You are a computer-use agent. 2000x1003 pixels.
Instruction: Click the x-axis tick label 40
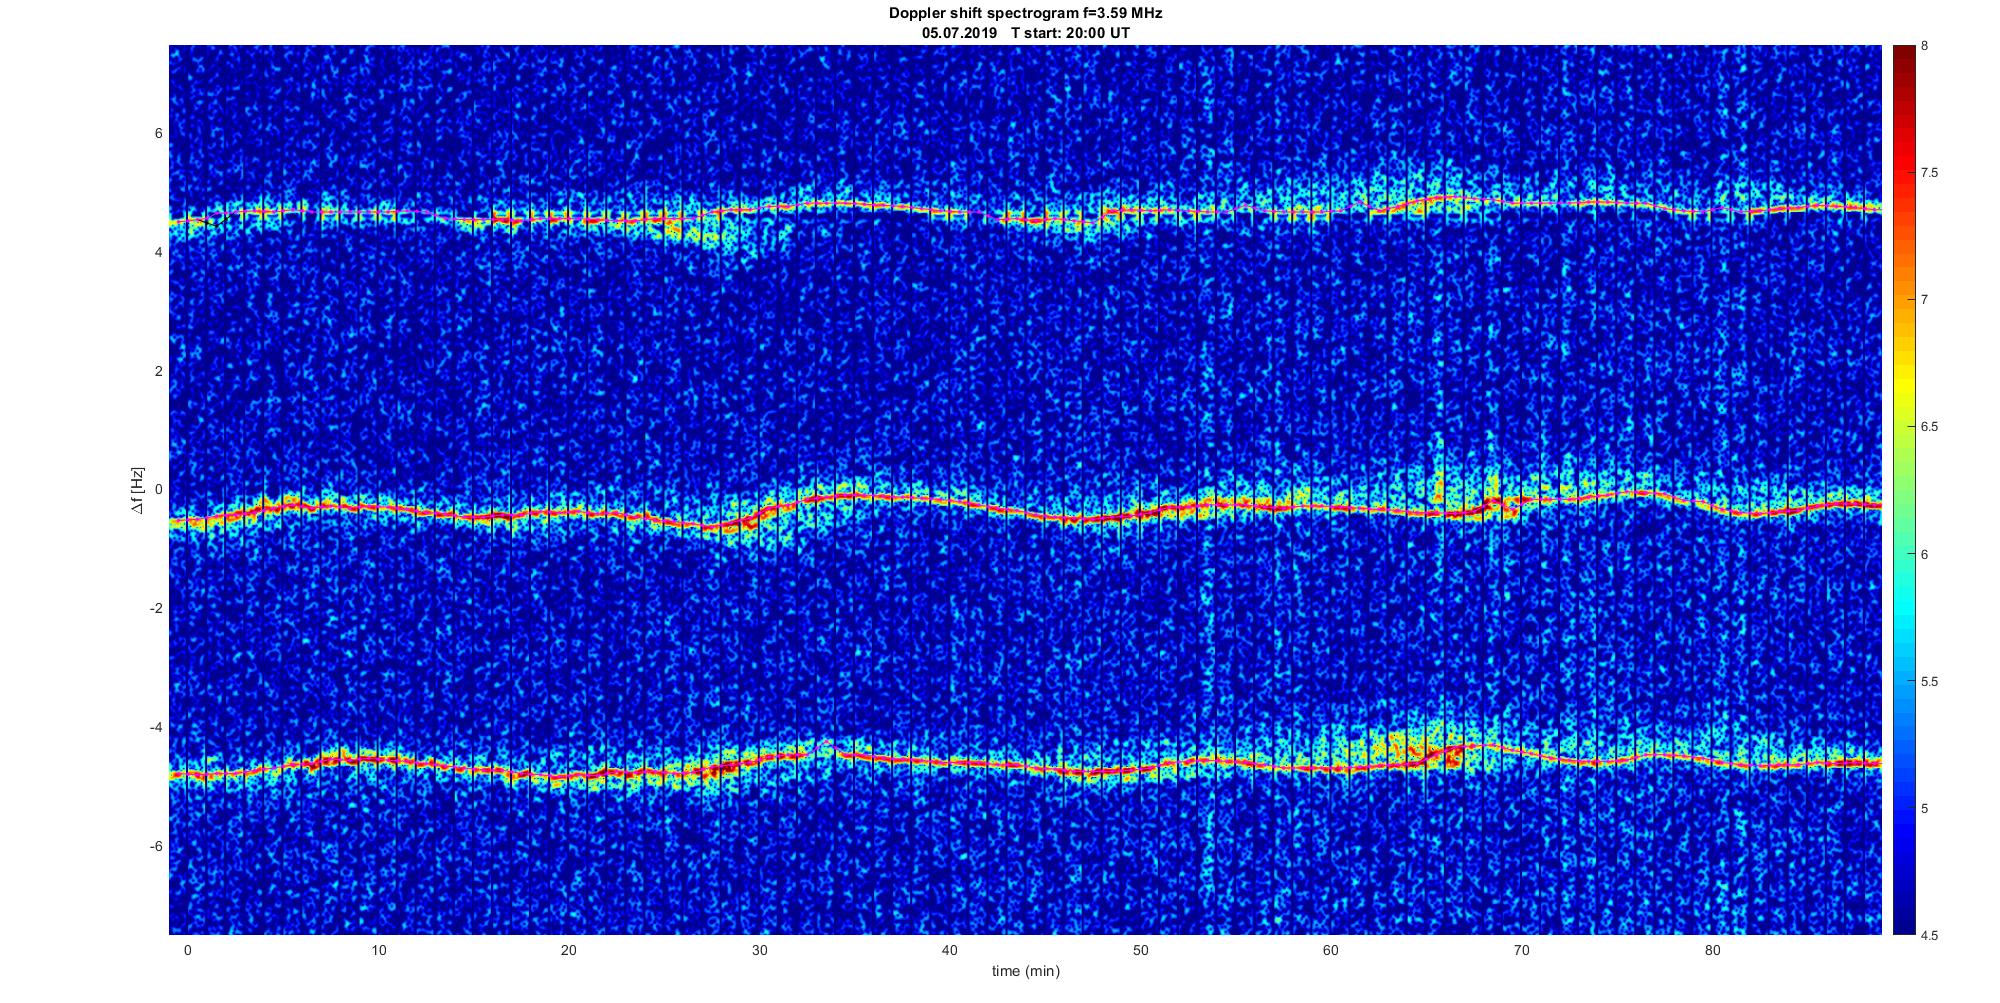point(950,950)
